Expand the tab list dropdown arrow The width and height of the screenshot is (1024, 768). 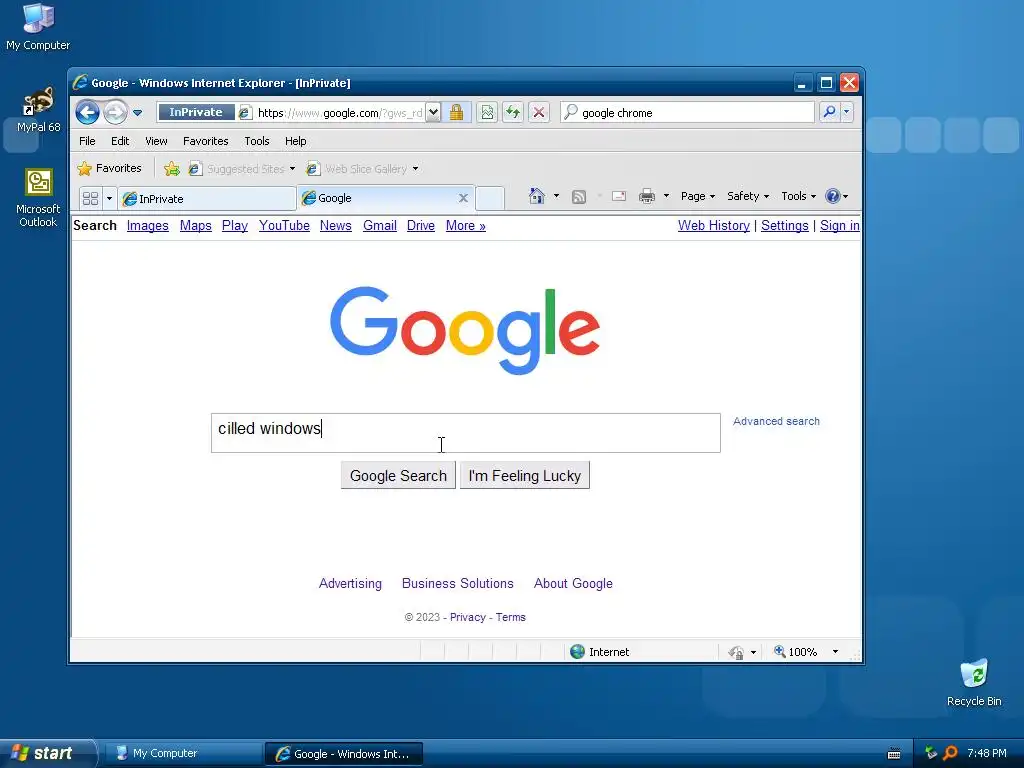pos(109,198)
